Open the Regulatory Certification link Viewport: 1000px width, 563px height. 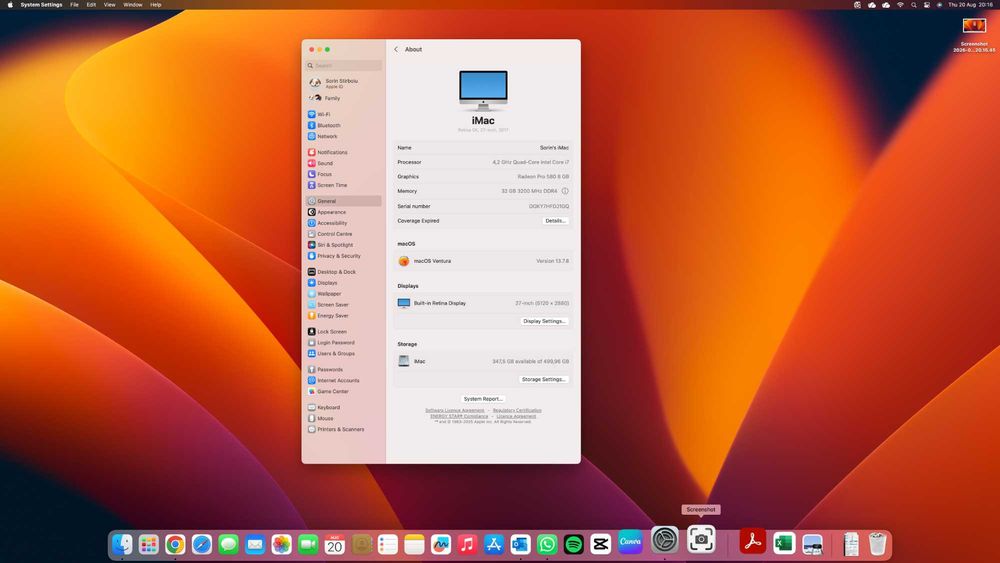coord(517,411)
